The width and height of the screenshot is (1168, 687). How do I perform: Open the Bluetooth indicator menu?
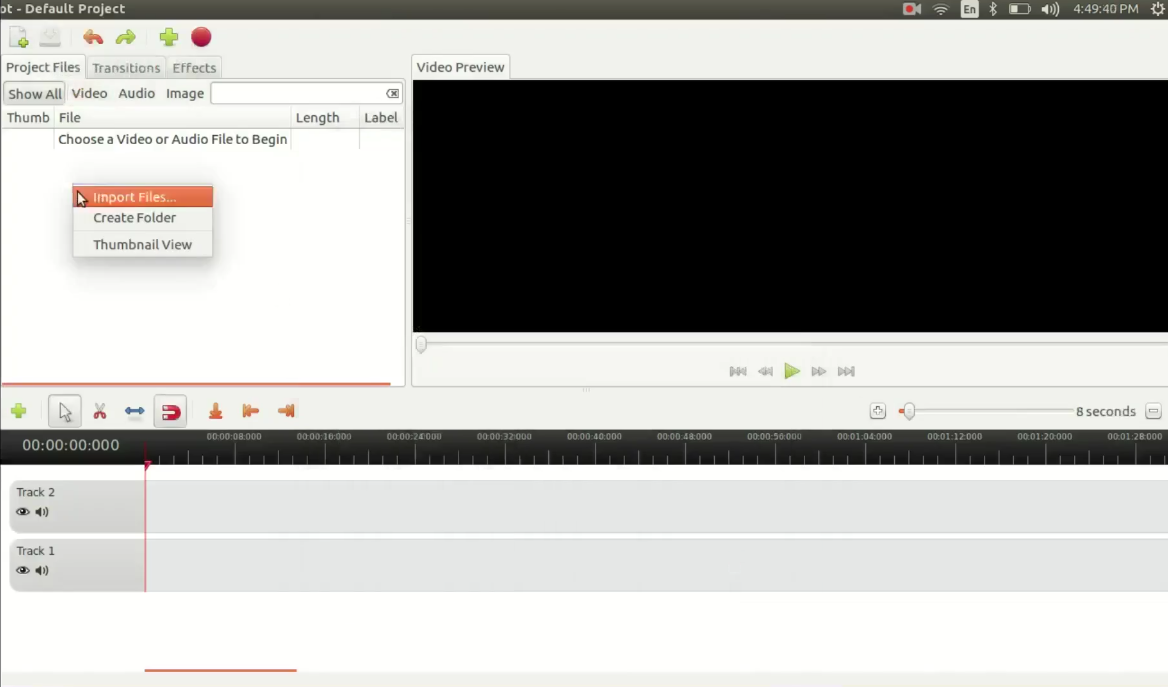pos(993,9)
